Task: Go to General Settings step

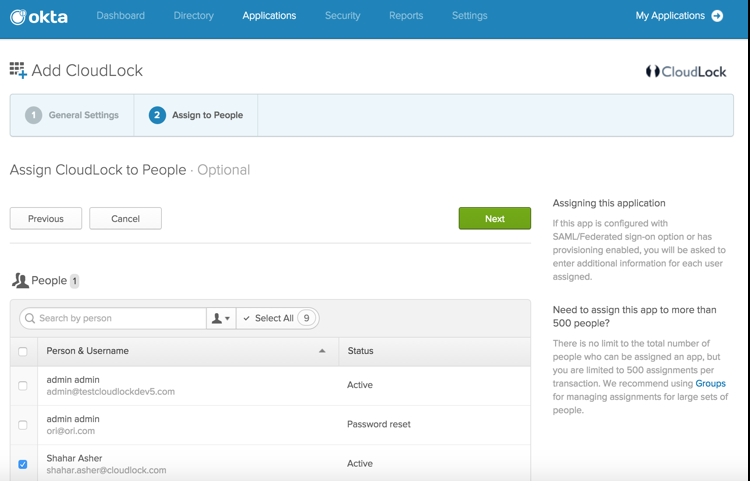Action: click(x=72, y=115)
